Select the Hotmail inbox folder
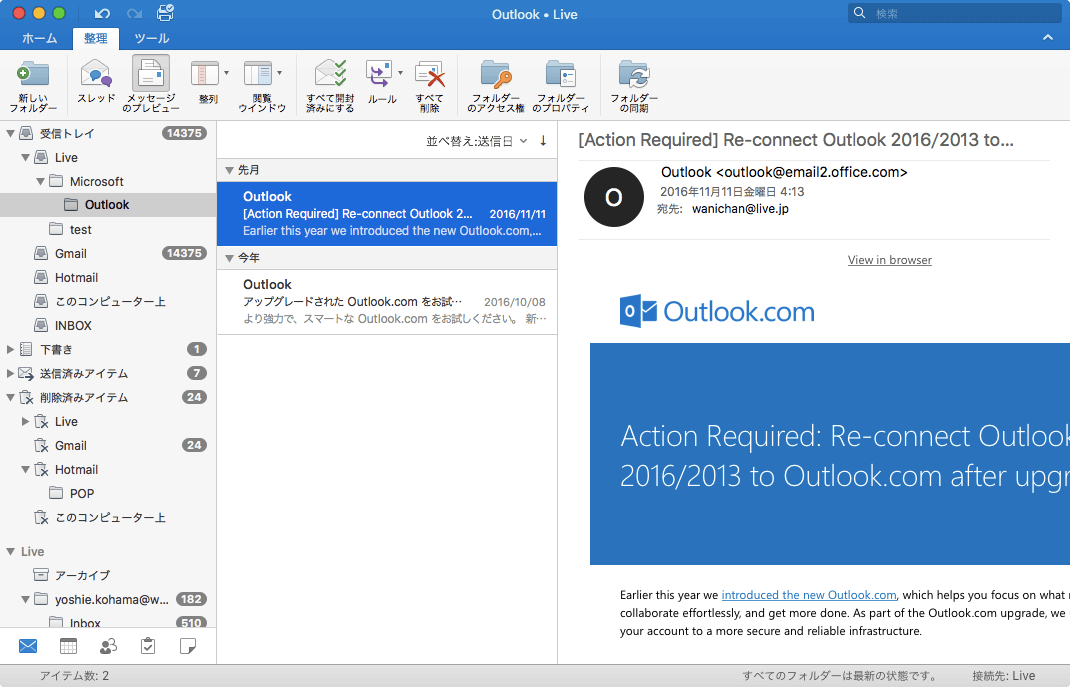 point(108,278)
